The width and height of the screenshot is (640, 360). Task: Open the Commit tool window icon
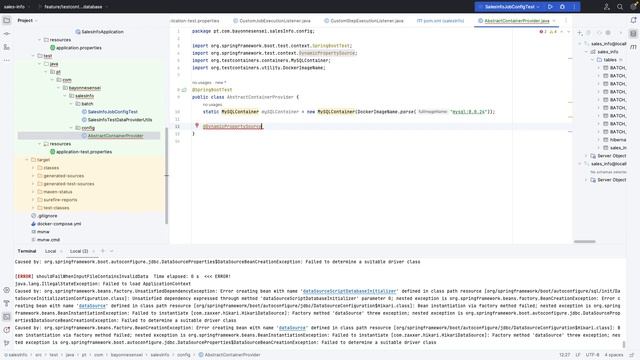coord(7,34)
